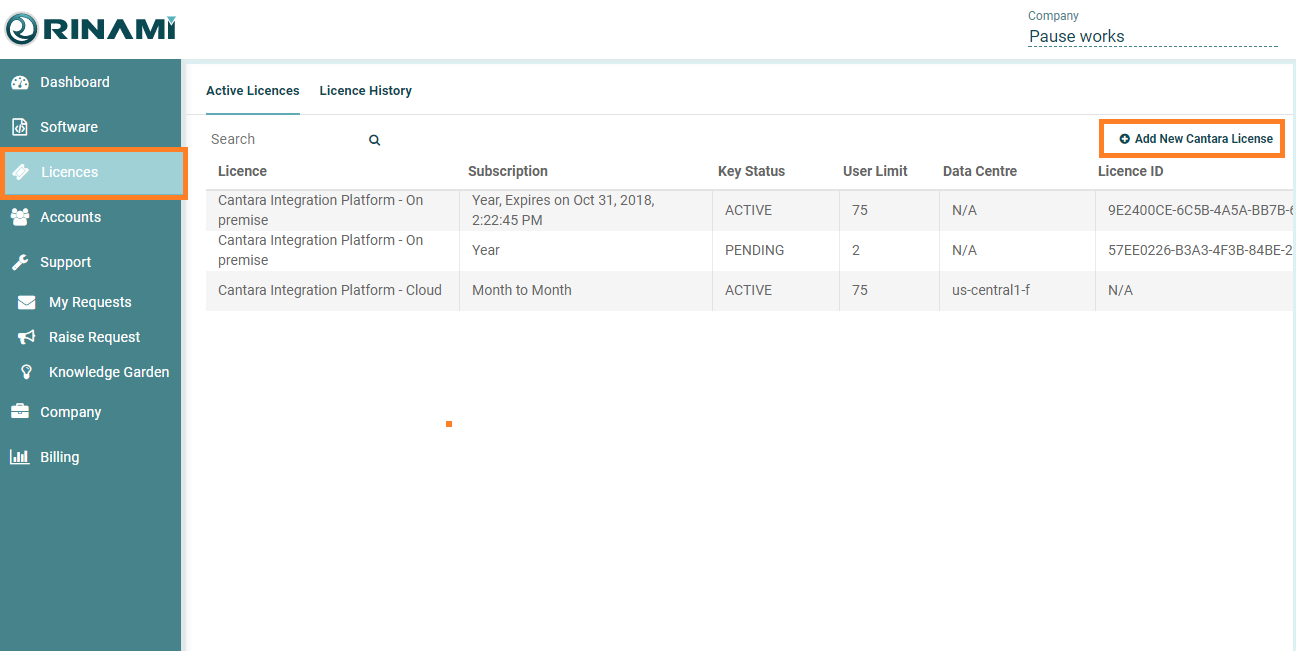
Task: Click the Rinami logo
Action: [90, 29]
